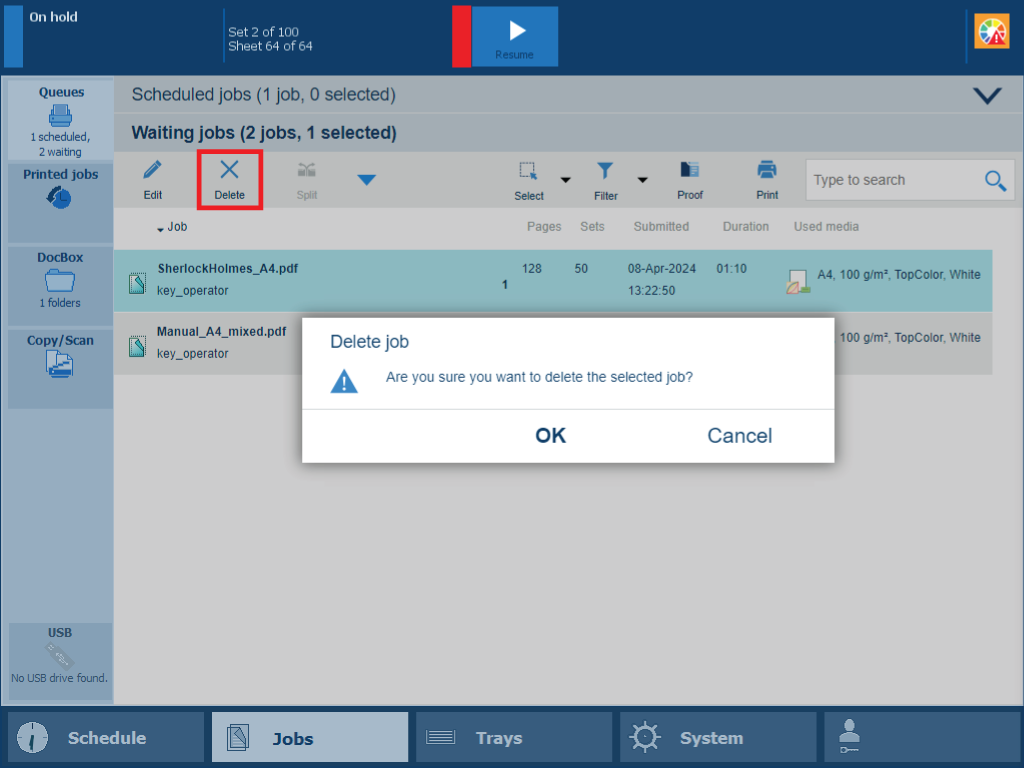Select the SherlockHolmes_A4.pdf job row
1024x768 pixels.
point(400,281)
